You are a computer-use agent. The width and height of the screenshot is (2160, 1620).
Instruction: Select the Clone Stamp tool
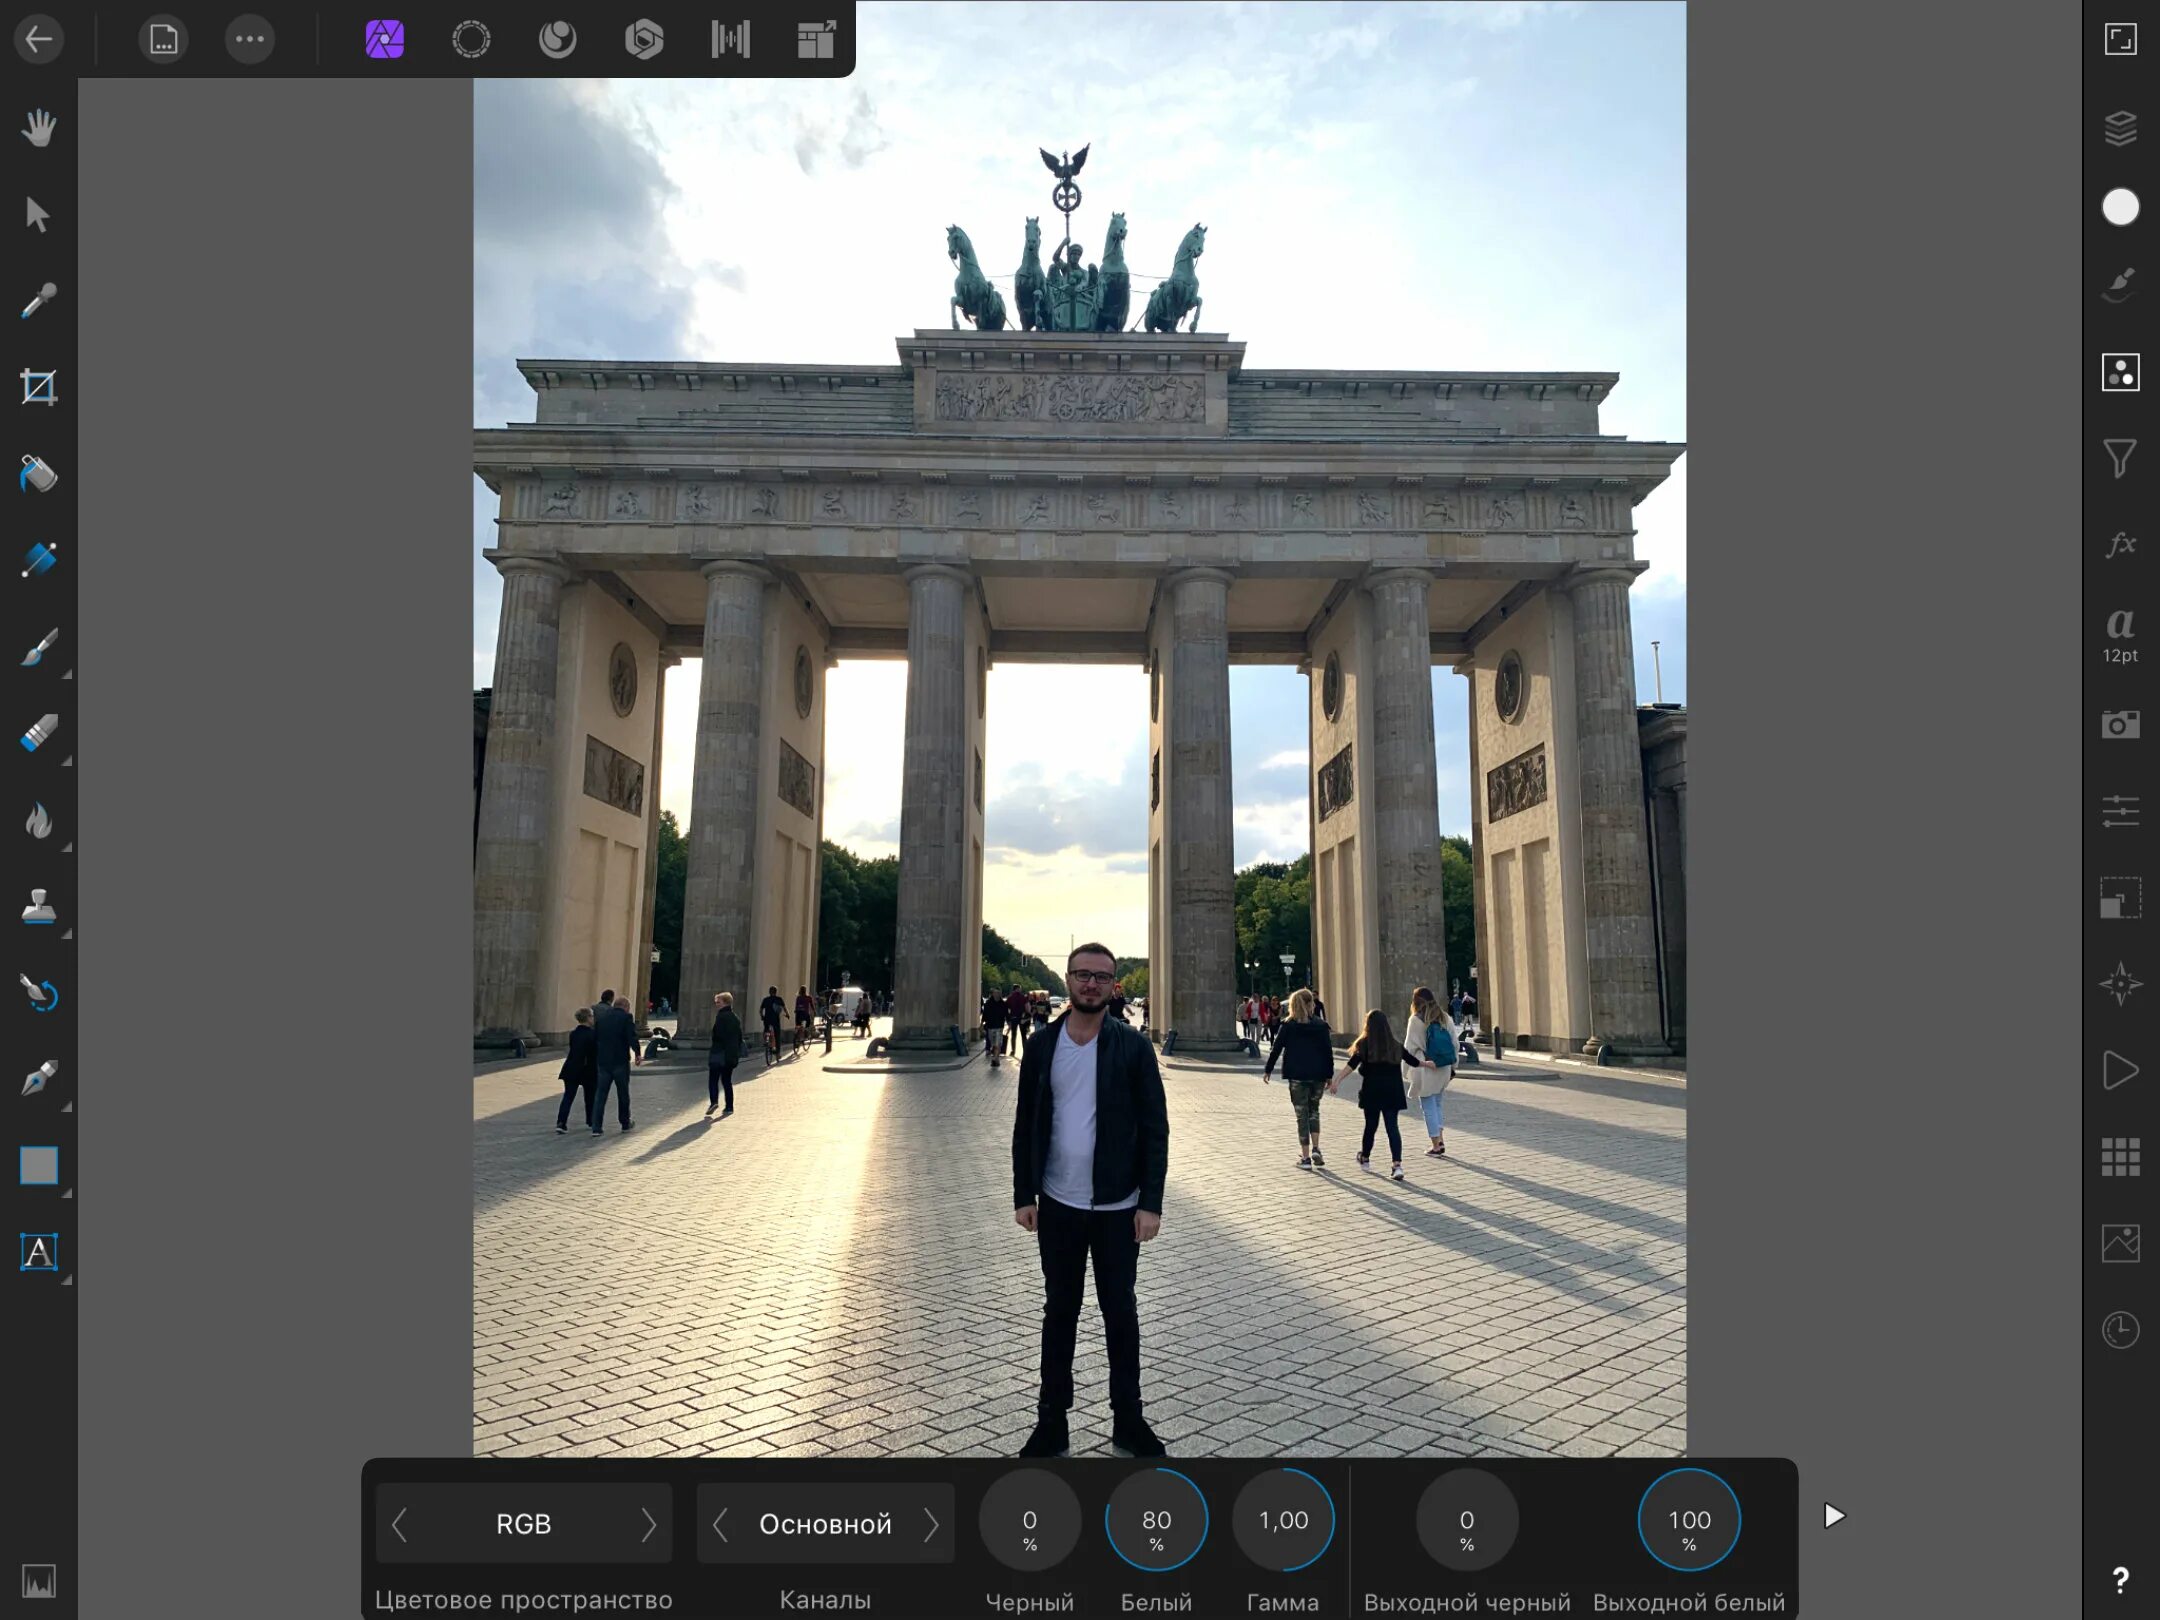[x=38, y=907]
